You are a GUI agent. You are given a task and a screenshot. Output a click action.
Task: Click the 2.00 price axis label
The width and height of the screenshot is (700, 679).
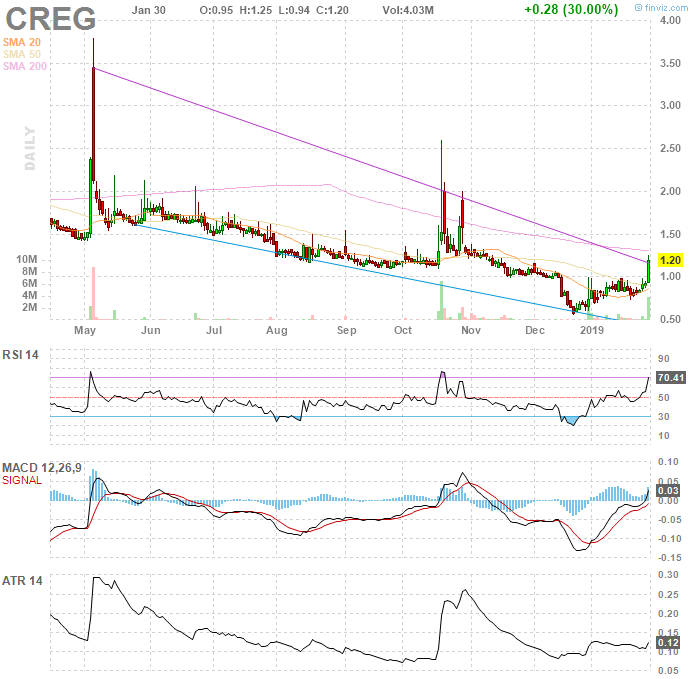[x=670, y=191]
